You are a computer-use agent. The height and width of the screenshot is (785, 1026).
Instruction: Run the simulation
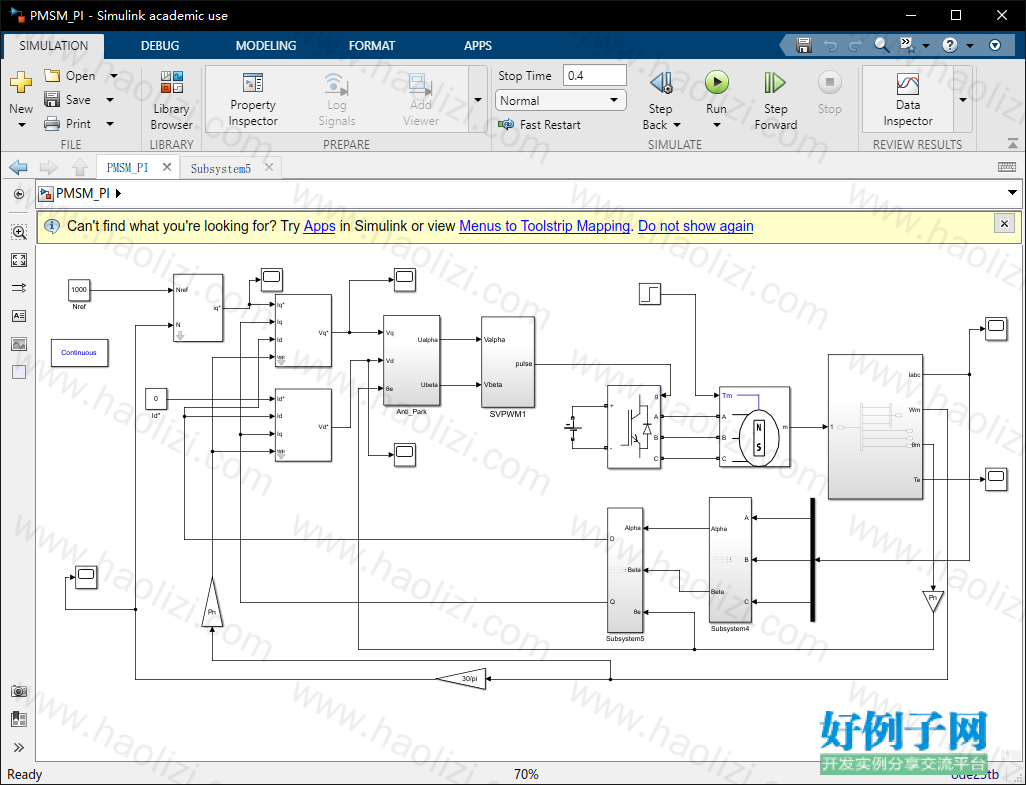[x=716, y=82]
